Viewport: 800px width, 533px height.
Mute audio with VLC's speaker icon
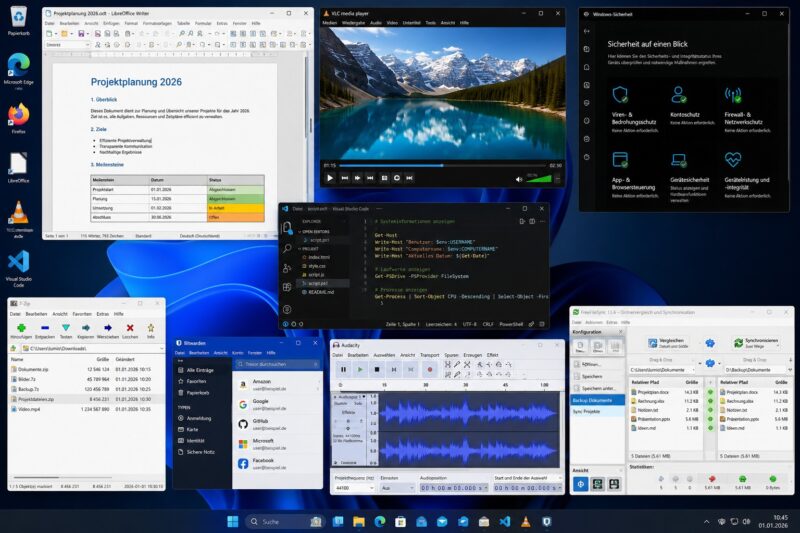[x=519, y=179]
